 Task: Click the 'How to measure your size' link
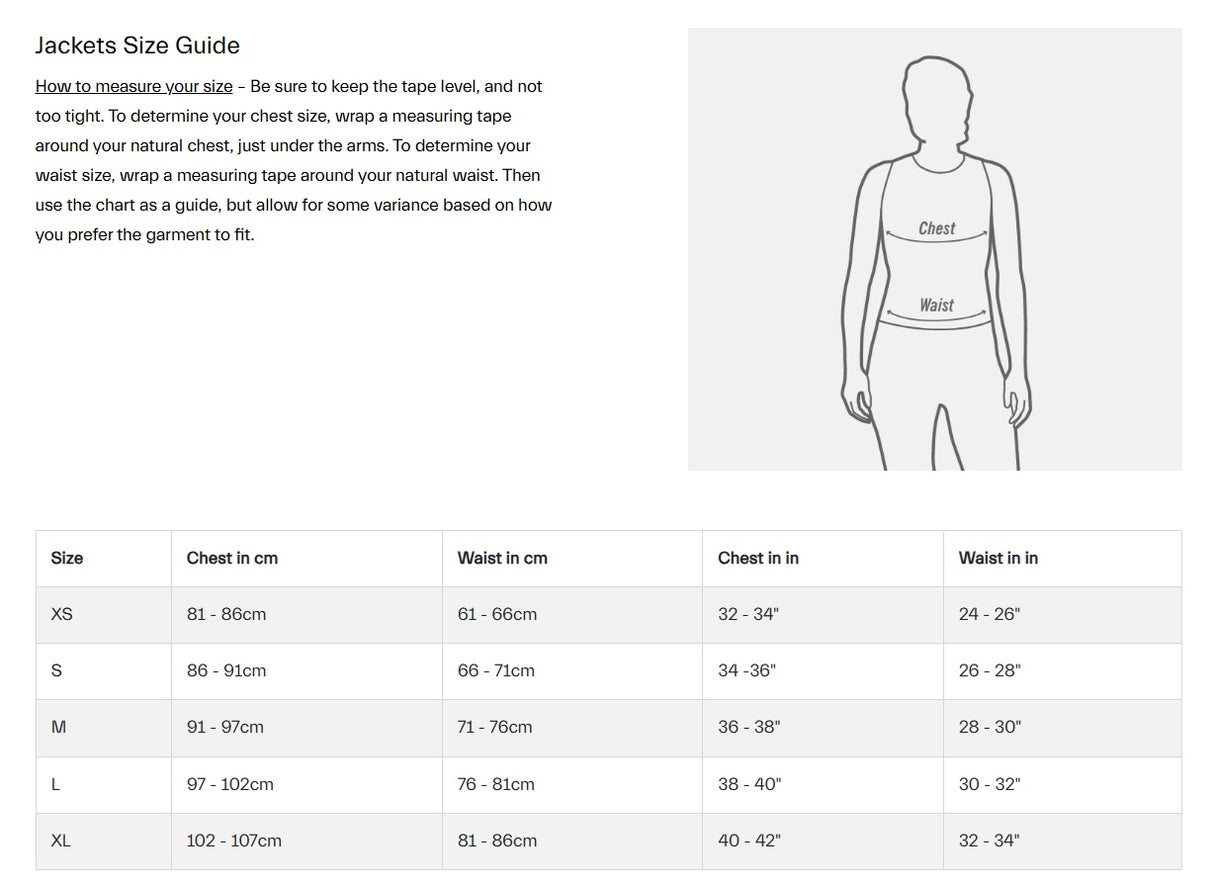[x=134, y=87]
